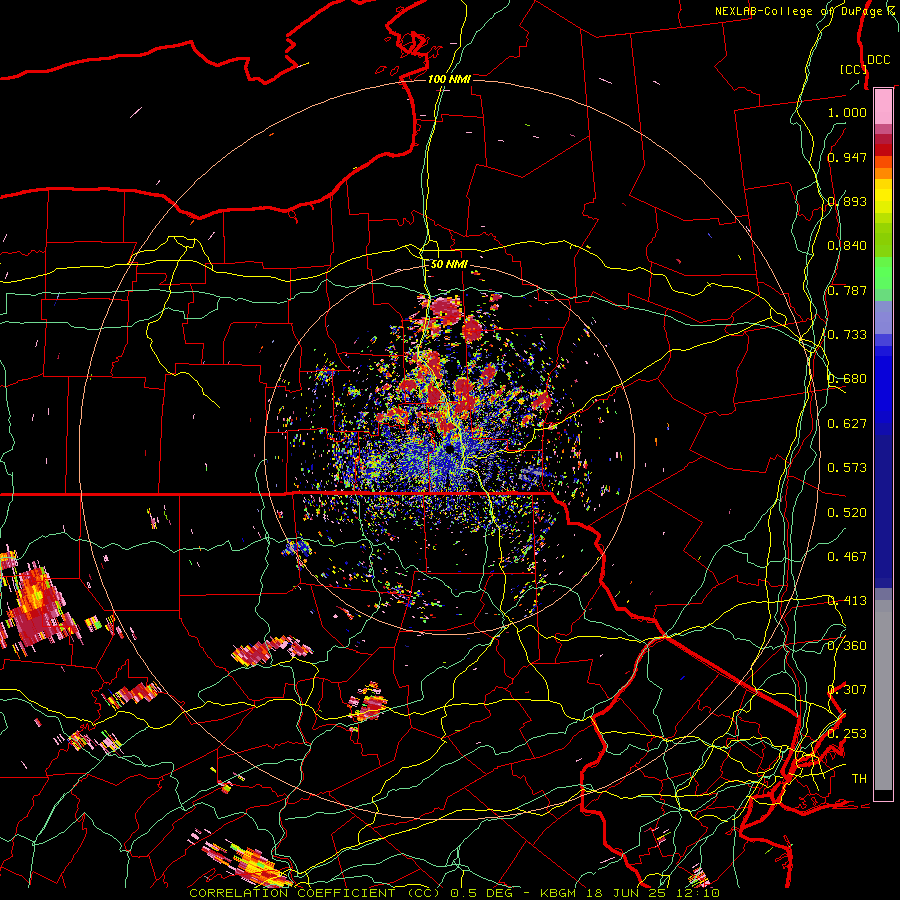The height and width of the screenshot is (900, 900).
Task: Click the 12:10 timestamp text
Action: 698,893
